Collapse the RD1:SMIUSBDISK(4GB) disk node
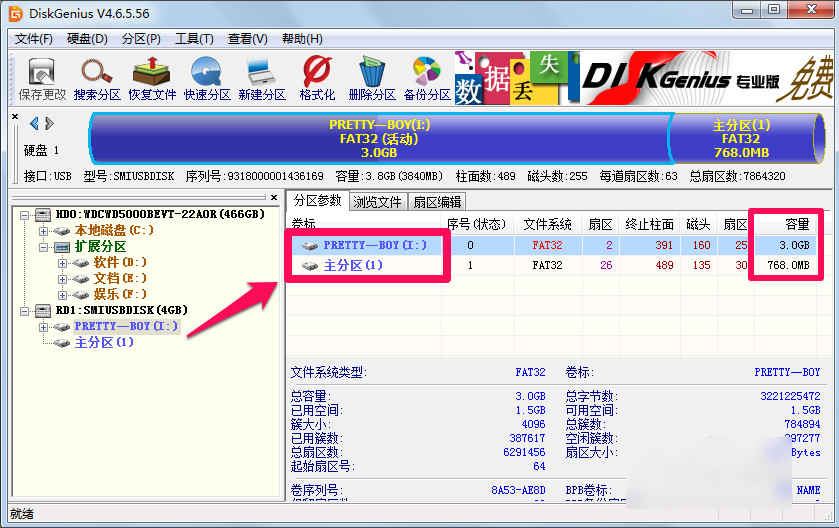The width and height of the screenshot is (839, 528). 24,310
